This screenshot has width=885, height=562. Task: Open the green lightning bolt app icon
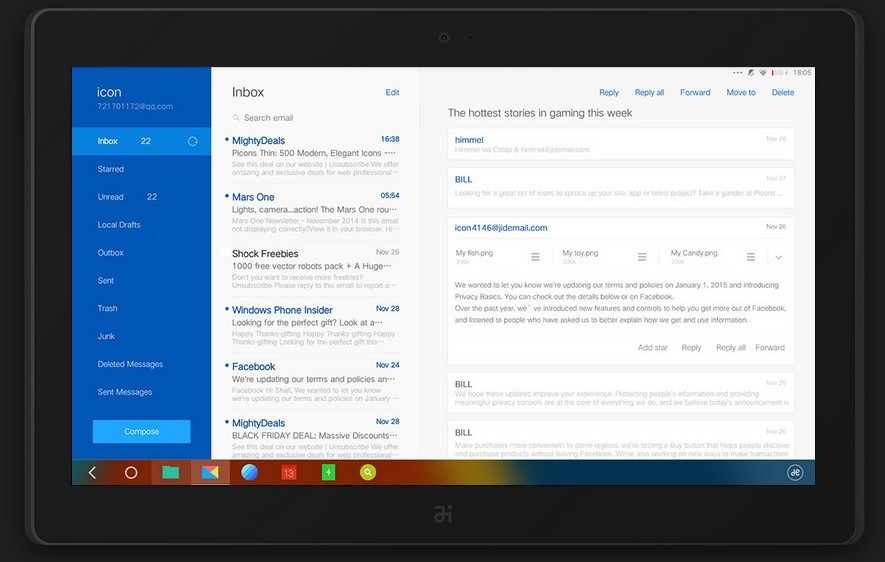[328, 472]
